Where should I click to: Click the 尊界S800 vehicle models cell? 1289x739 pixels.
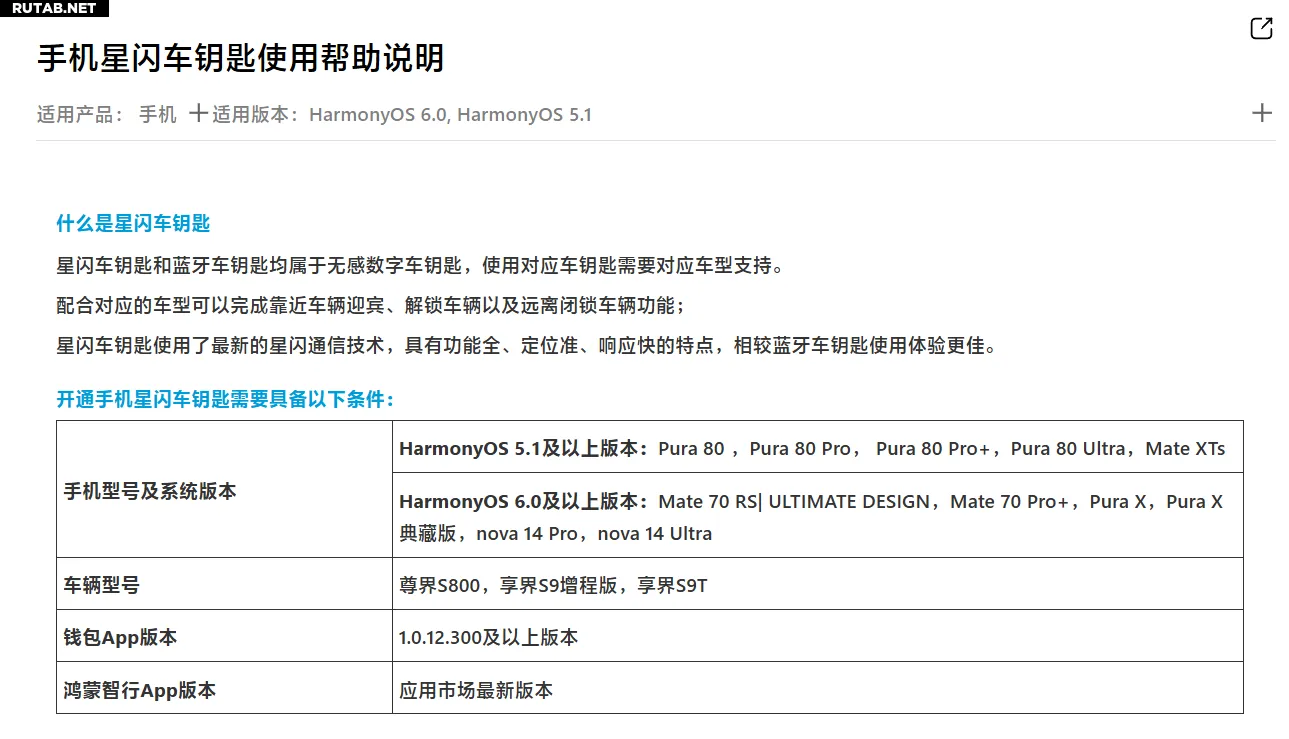[x=553, y=585]
